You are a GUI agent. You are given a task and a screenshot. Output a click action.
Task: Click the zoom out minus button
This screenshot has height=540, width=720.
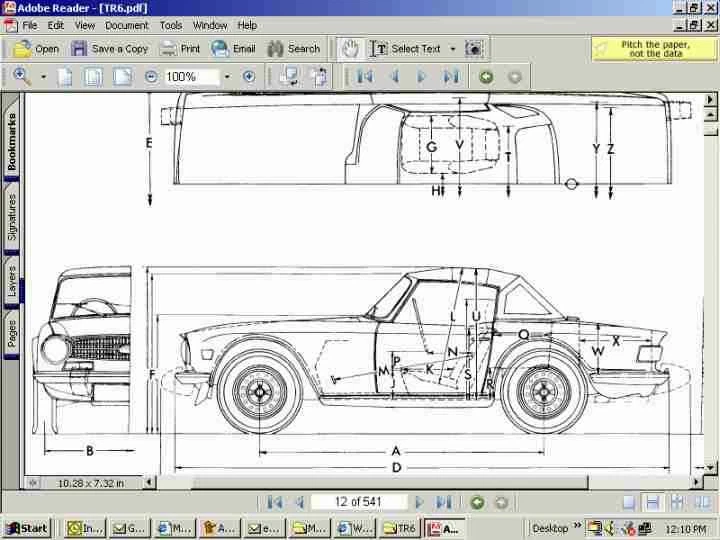pos(151,76)
